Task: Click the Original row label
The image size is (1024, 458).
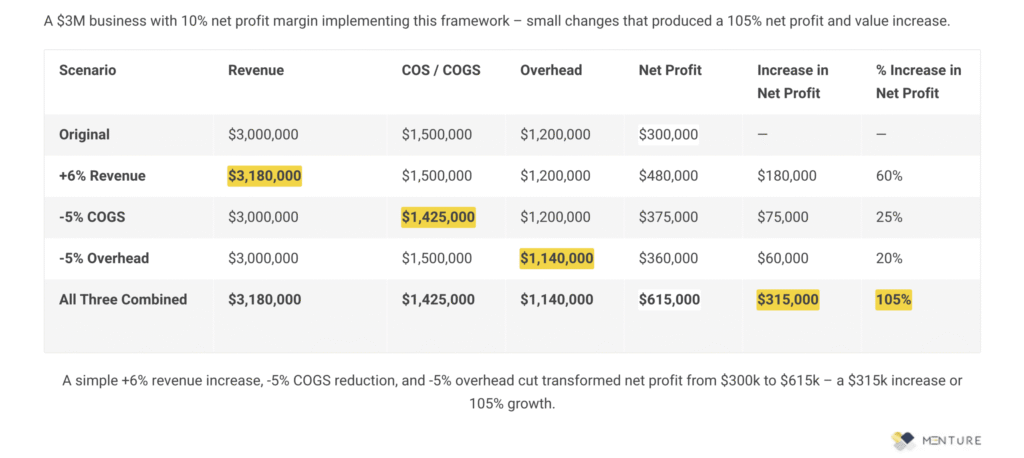Action: pyautogui.click(x=84, y=134)
